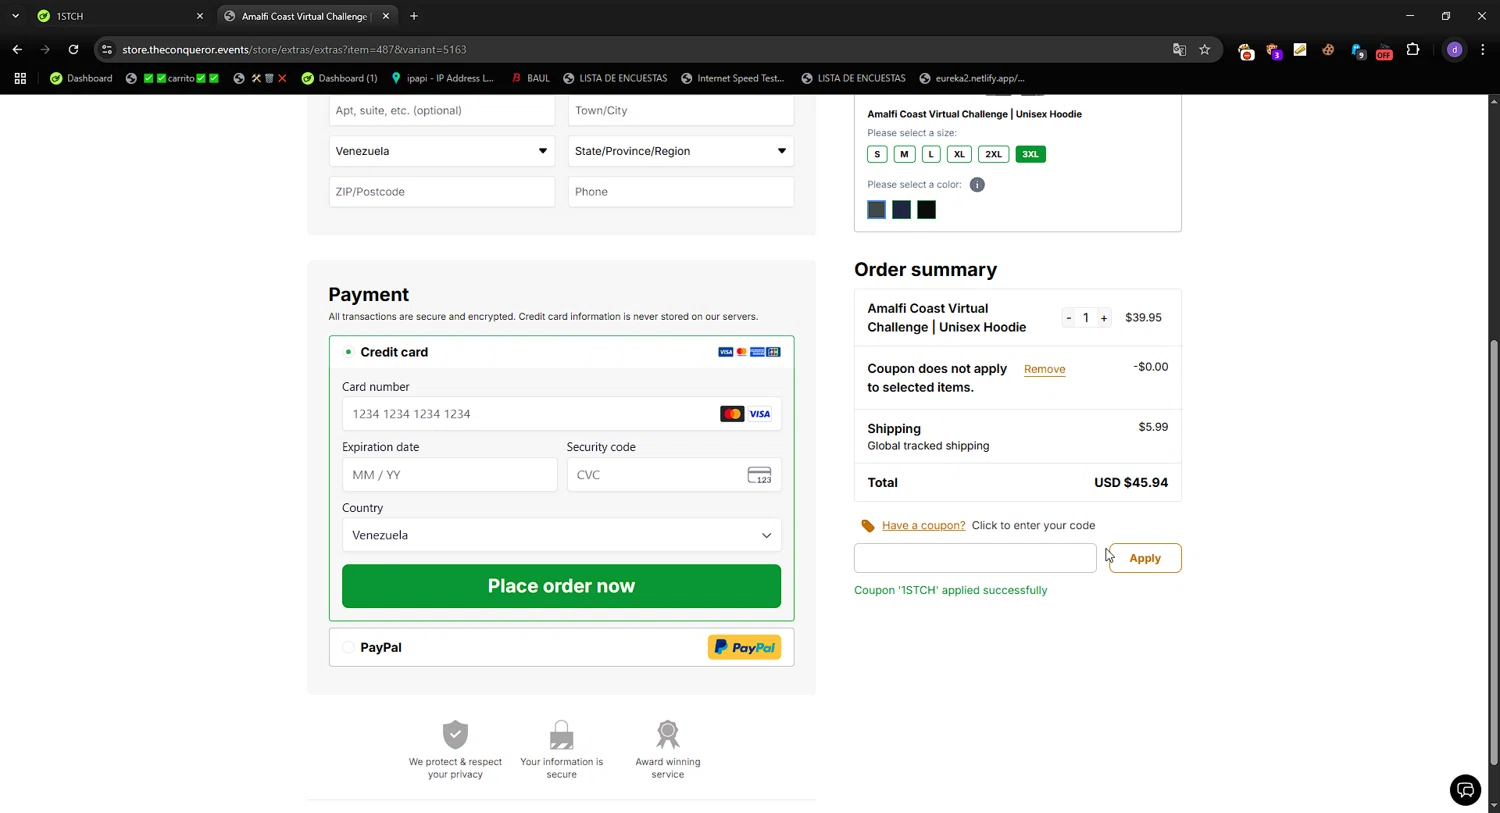Remove the applied coupon
1500x813 pixels.
coord(1044,369)
